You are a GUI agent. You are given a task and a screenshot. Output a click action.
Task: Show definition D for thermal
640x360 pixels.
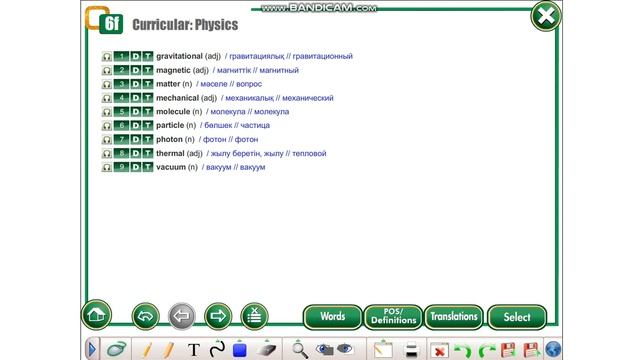136,153
